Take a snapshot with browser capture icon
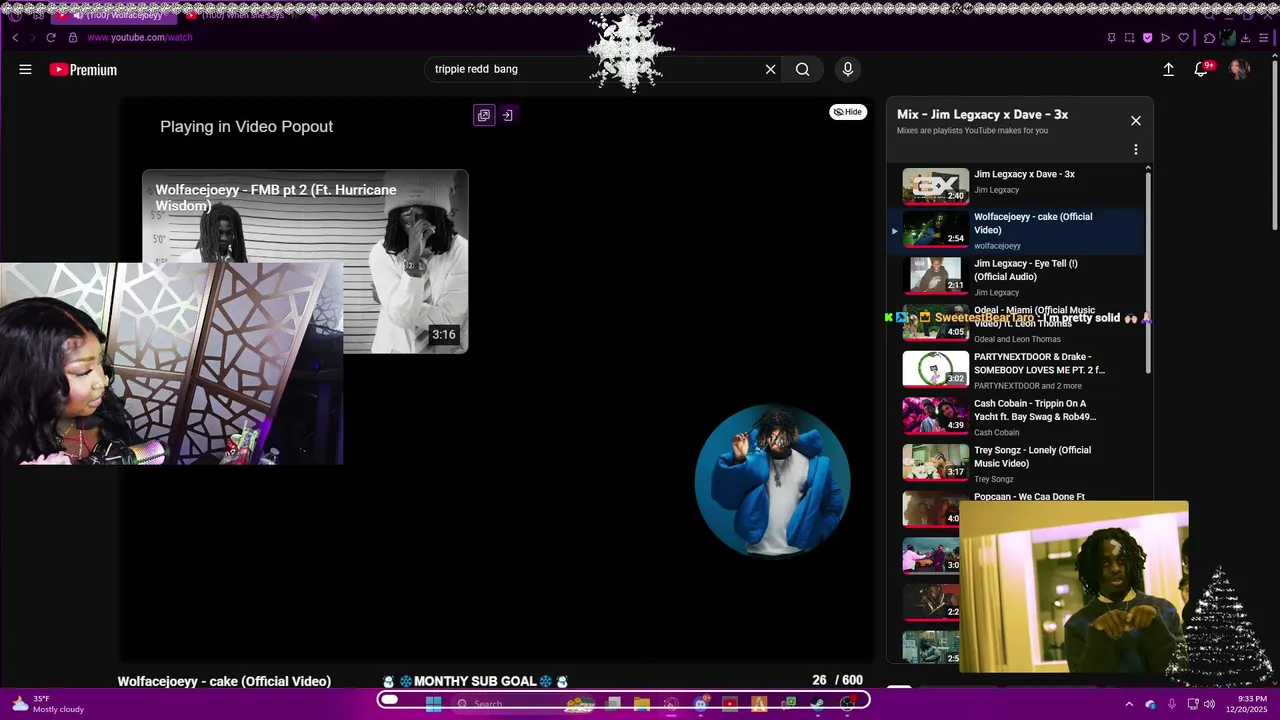The width and height of the screenshot is (1280, 720). pyautogui.click(x=1129, y=38)
